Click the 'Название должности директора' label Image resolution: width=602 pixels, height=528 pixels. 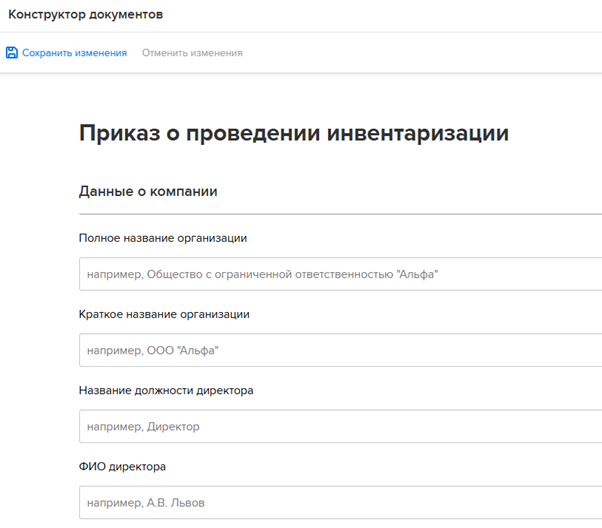(x=166, y=390)
